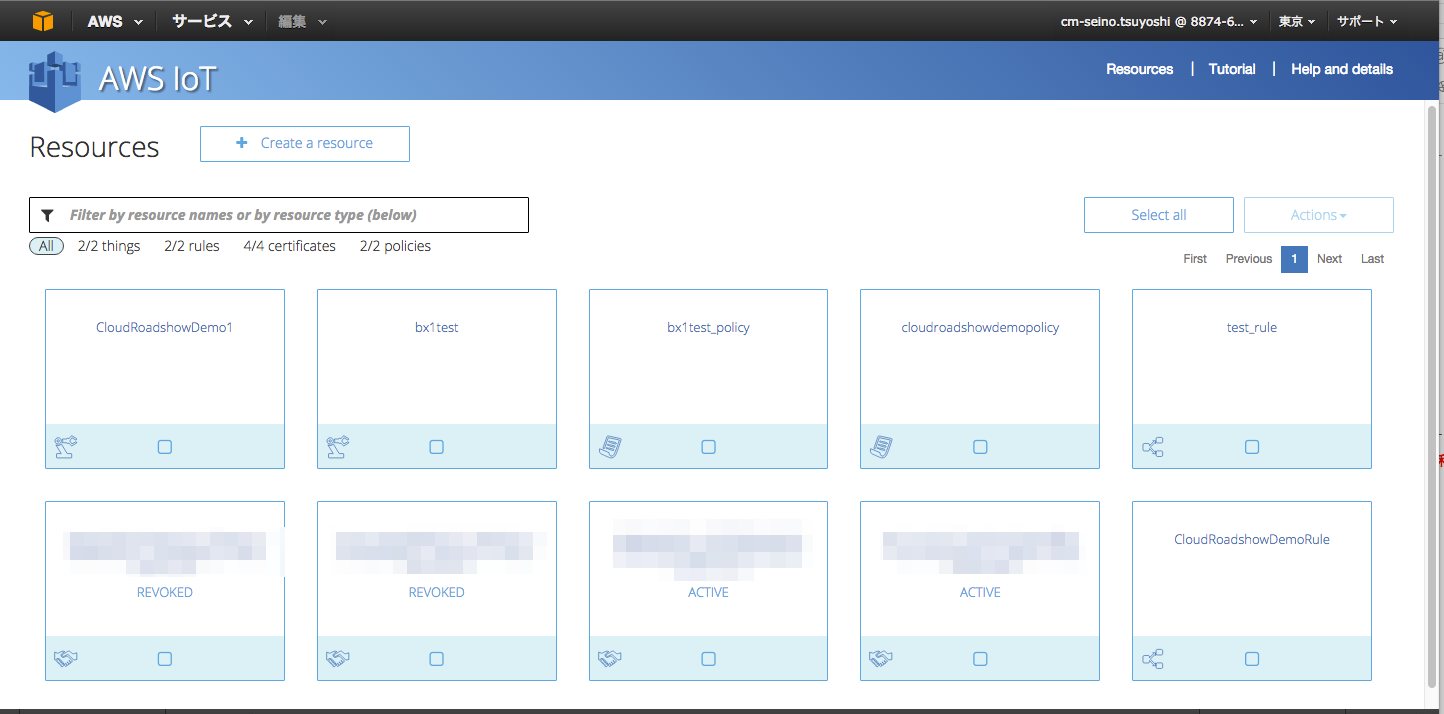Screen dimensions: 1444x714
Task: Click the plus icon in Create a resource
Action: coord(241,143)
